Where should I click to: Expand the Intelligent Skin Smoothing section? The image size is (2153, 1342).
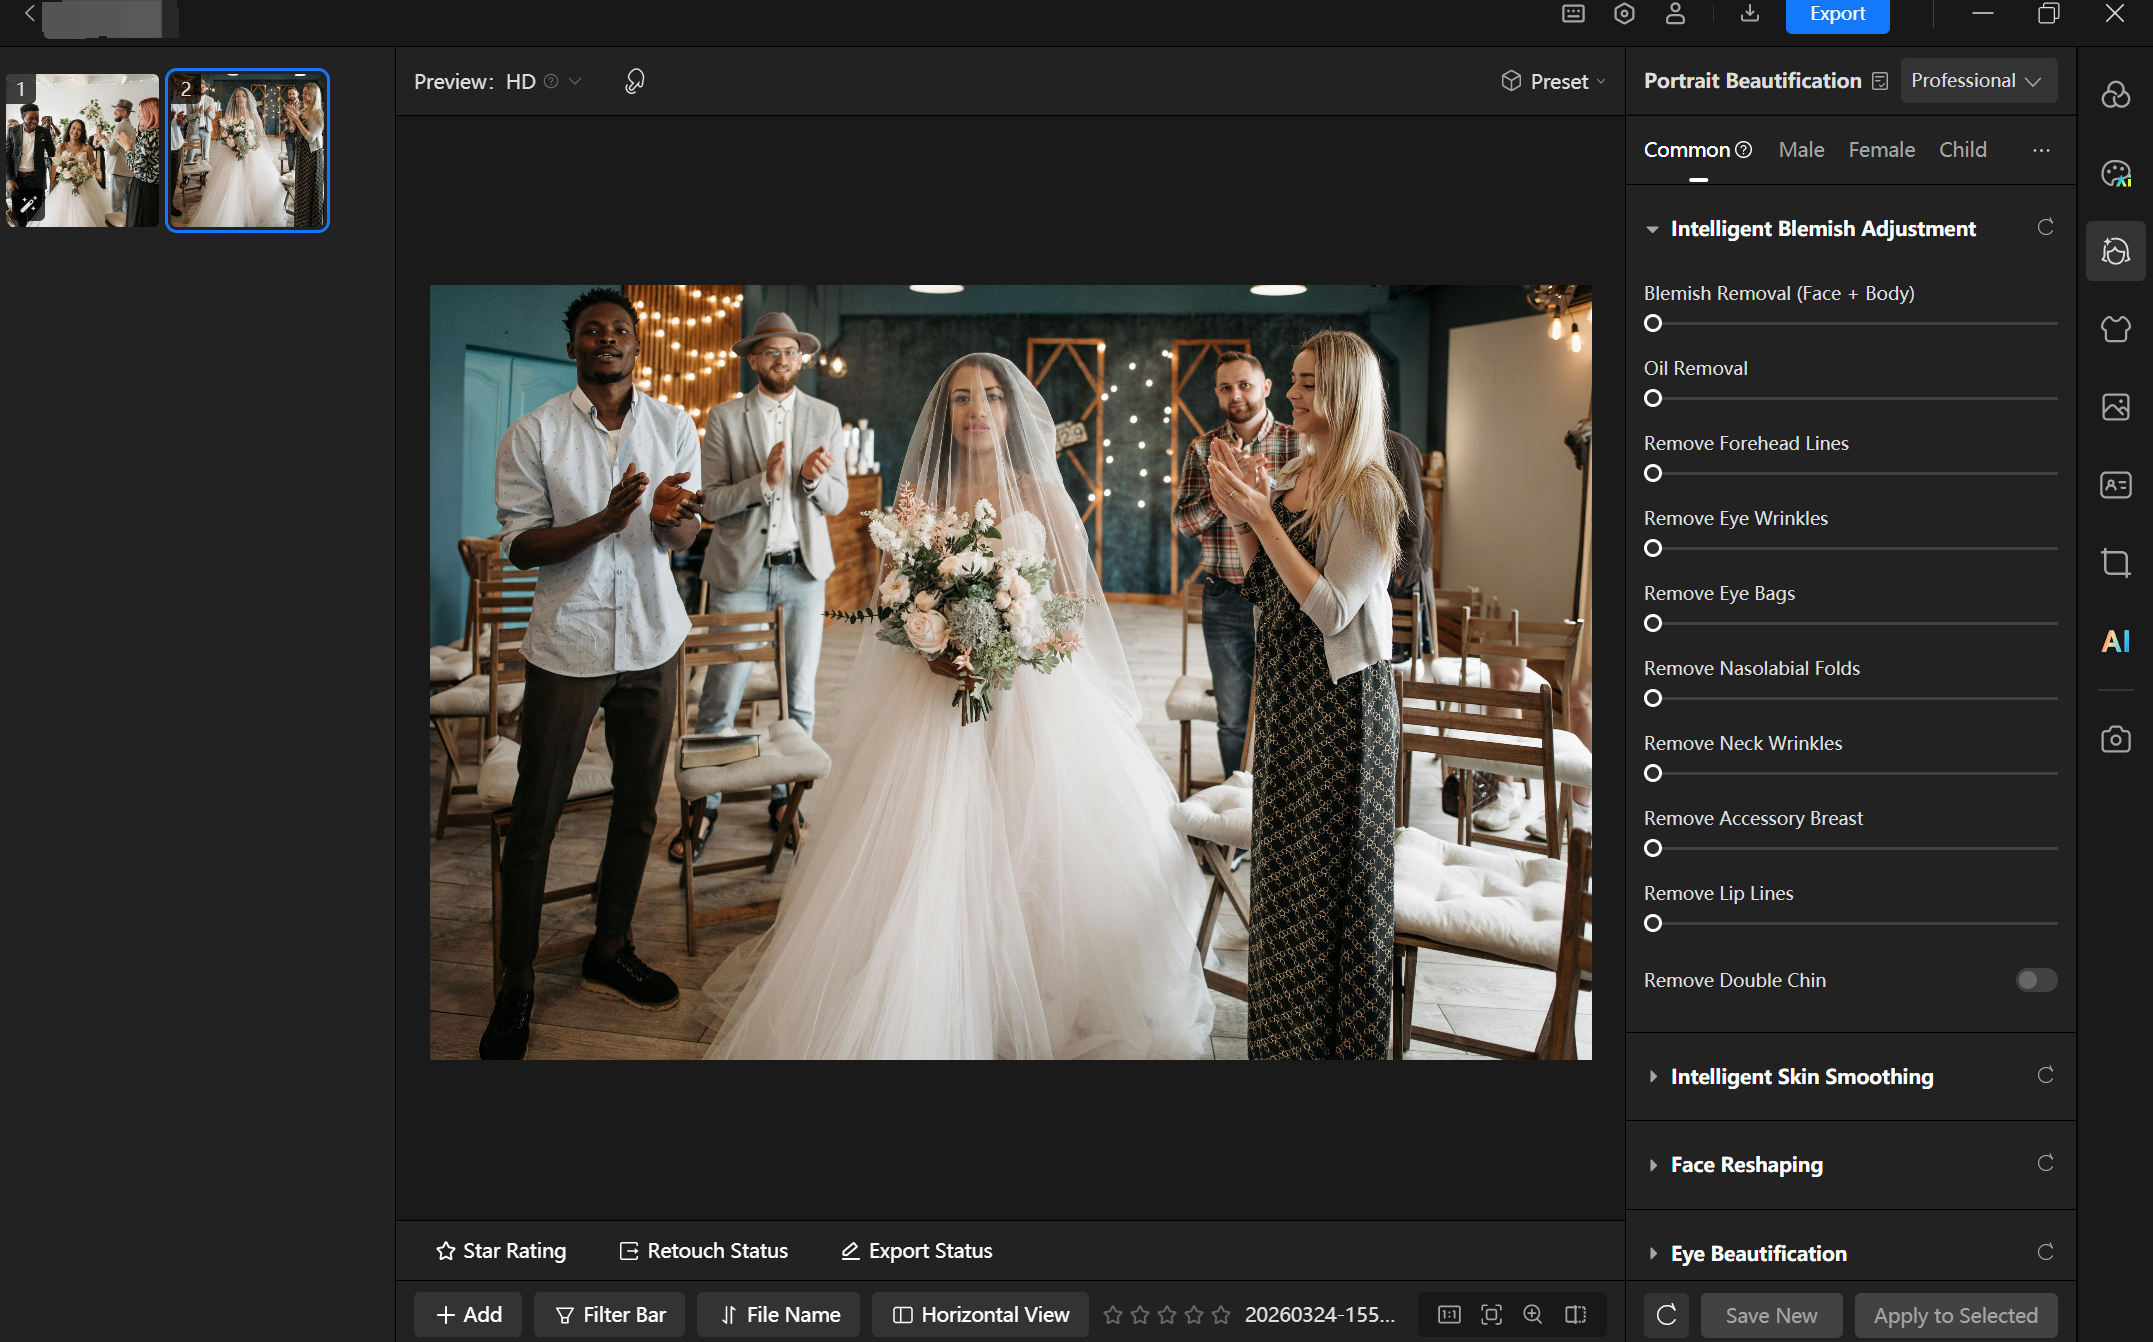[x=1801, y=1076]
